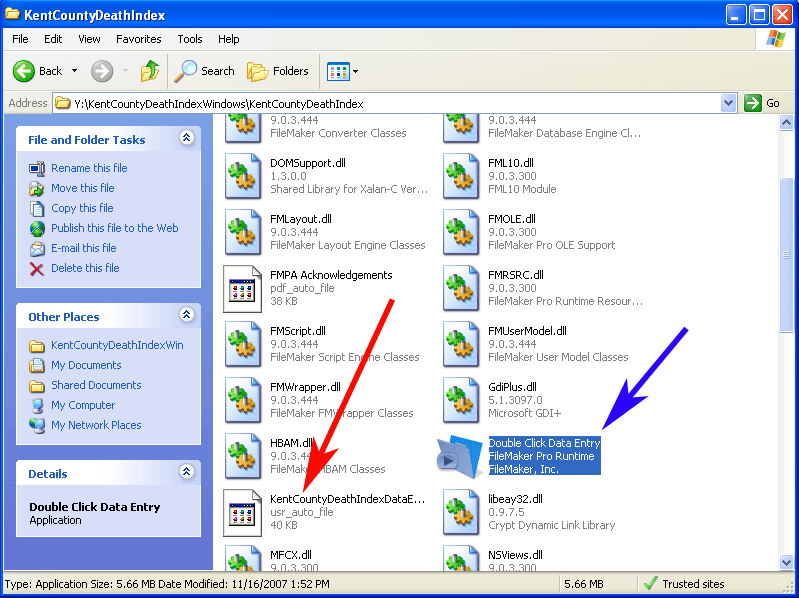
Task: Click the My Computer icon
Action: pos(37,406)
